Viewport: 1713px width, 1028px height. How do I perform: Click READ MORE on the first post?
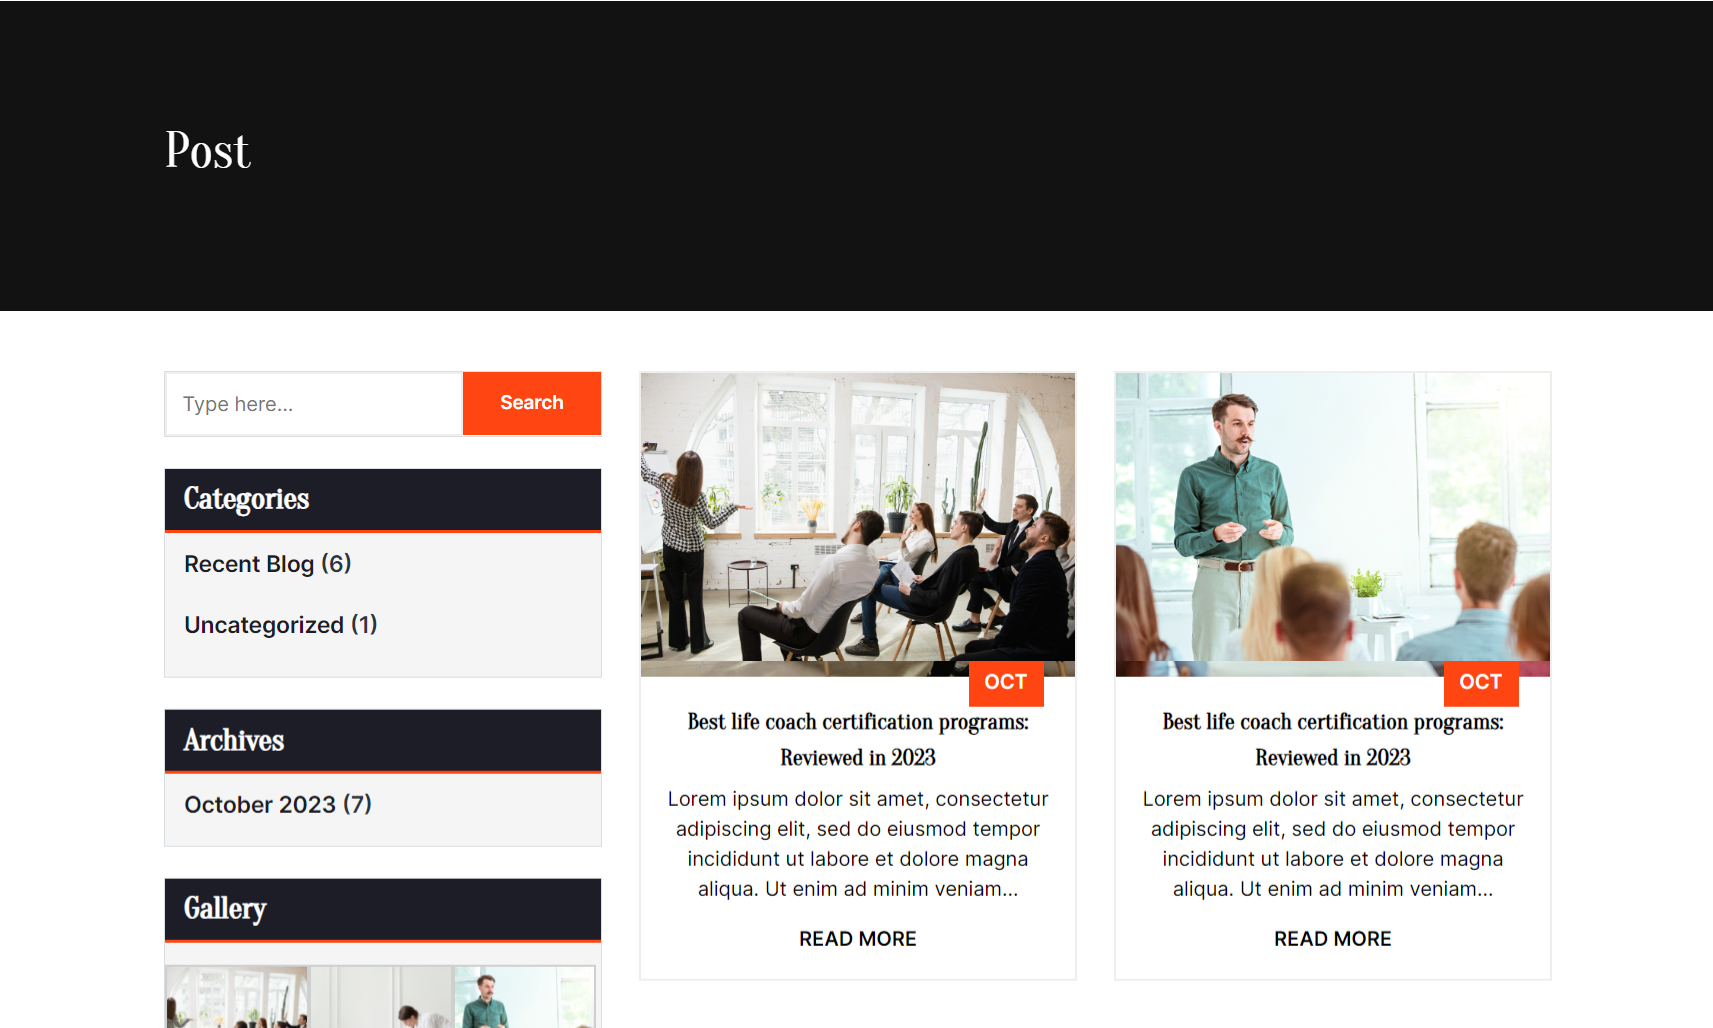click(858, 939)
